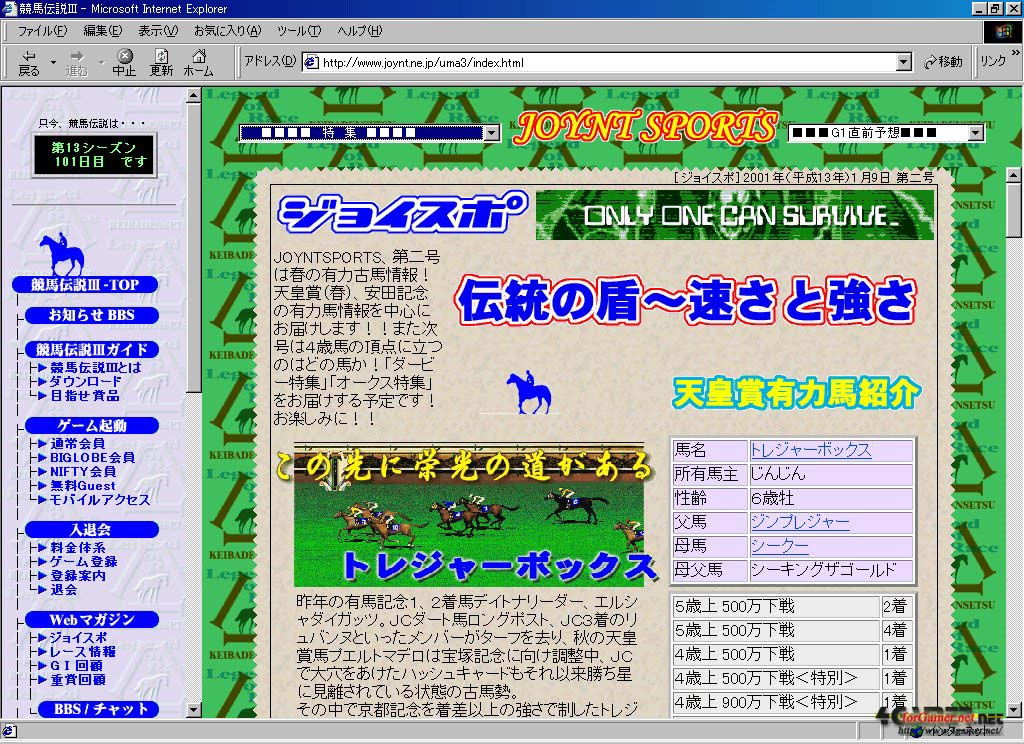The image size is (1024, 744).
Task: Open the 編集(E) menu
Action: click(x=103, y=31)
